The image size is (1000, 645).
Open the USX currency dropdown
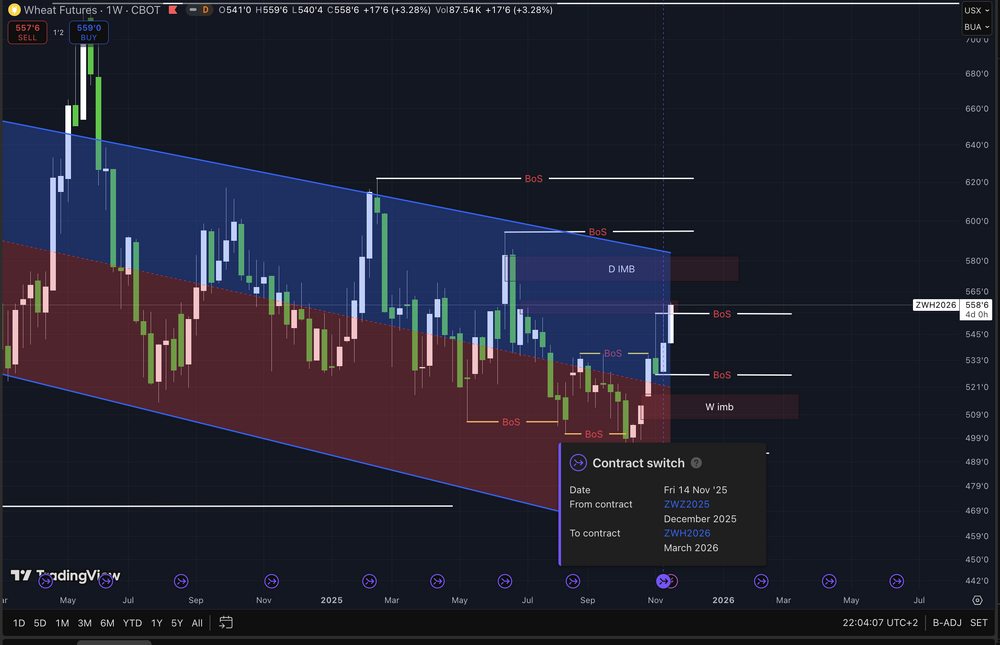976,10
